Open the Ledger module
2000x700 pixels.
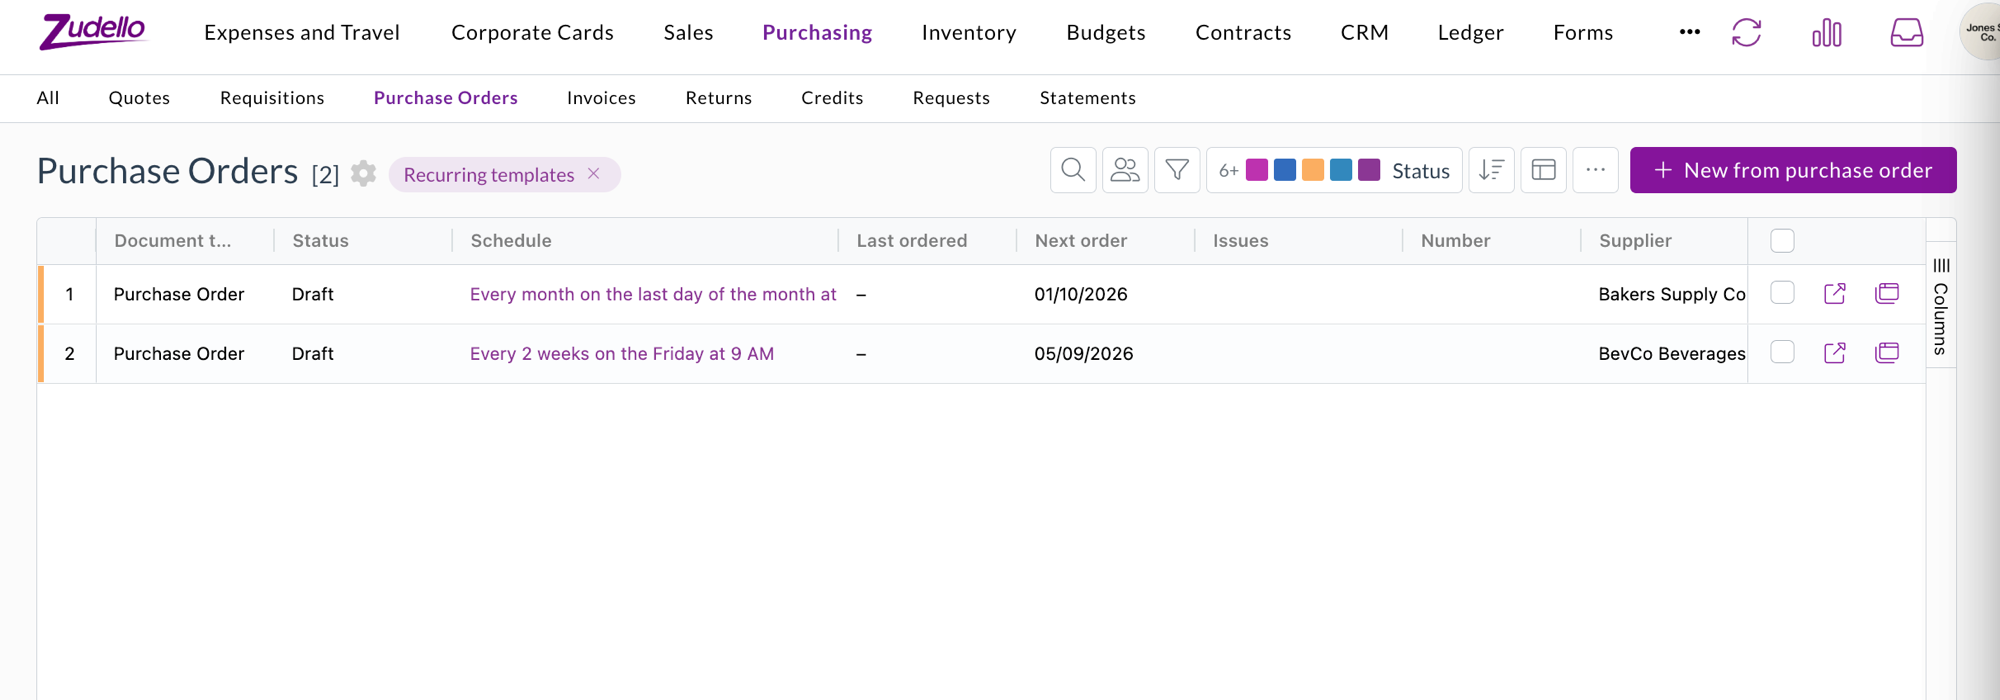coord(1470,32)
